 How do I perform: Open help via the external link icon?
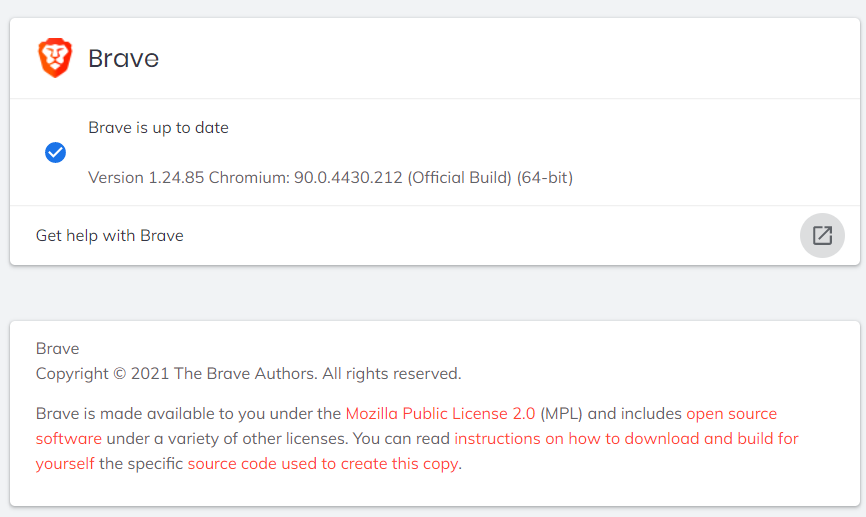[x=822, y=236]
